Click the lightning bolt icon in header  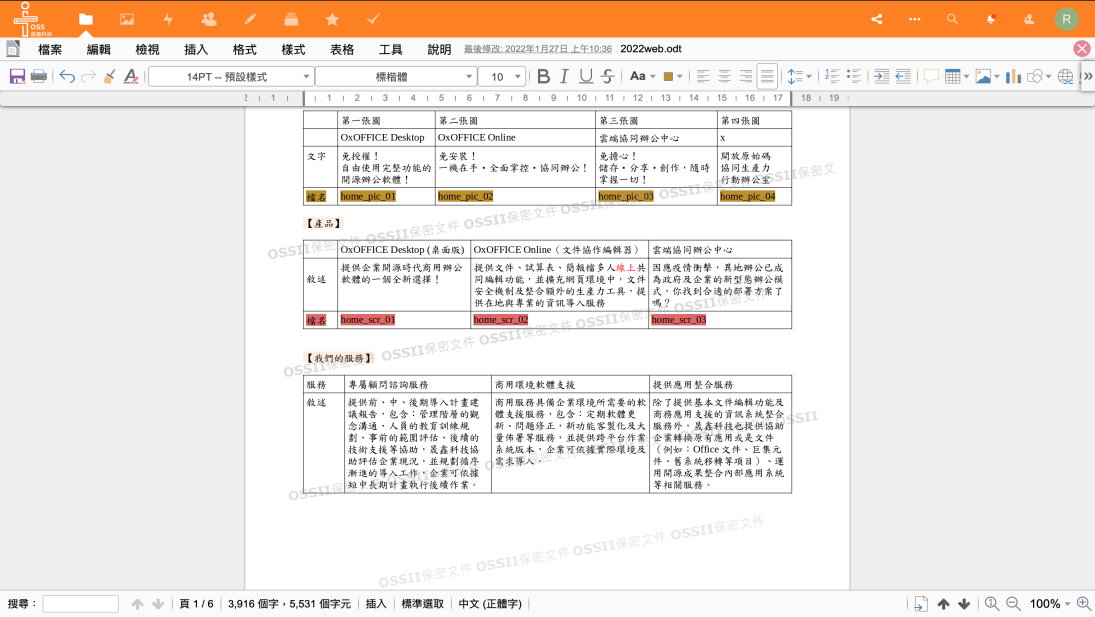[168, 19]
